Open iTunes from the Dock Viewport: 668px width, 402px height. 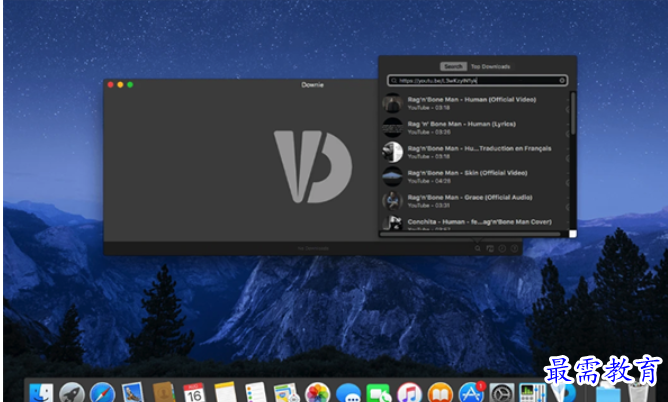(x=409, y=393)
